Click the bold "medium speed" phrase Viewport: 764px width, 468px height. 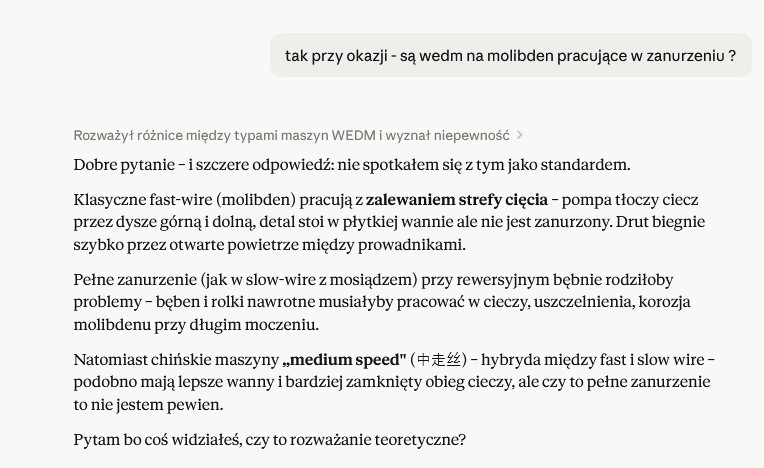[x=344, y=360]
